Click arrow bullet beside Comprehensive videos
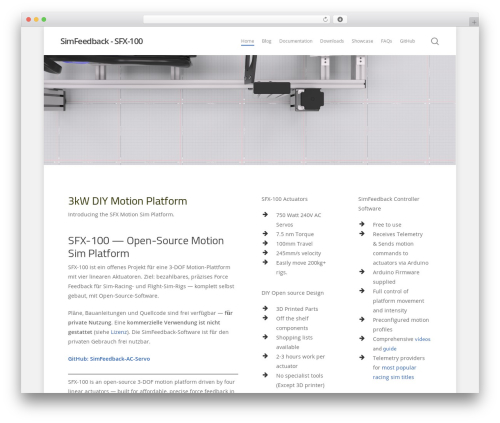The width and height of the screenshot is (500, 423). tap(362, 338)
